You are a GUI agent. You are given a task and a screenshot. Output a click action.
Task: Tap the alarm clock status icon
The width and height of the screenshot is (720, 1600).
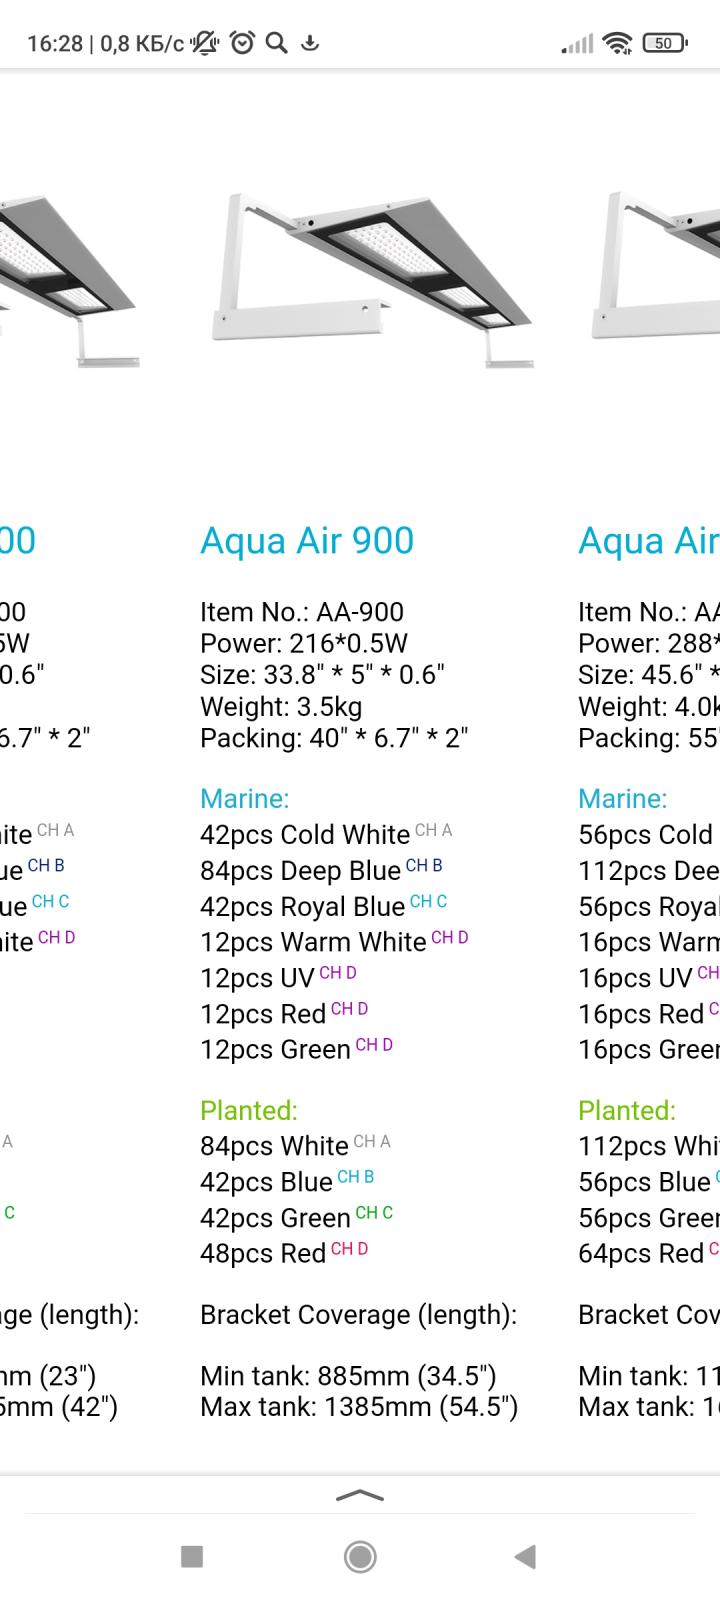coord(242,43)
